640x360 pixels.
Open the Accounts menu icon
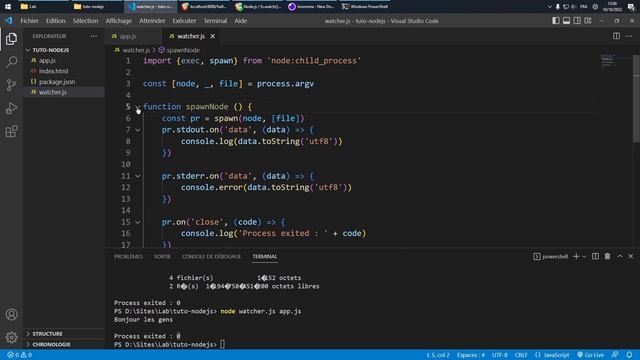point(11,315)
